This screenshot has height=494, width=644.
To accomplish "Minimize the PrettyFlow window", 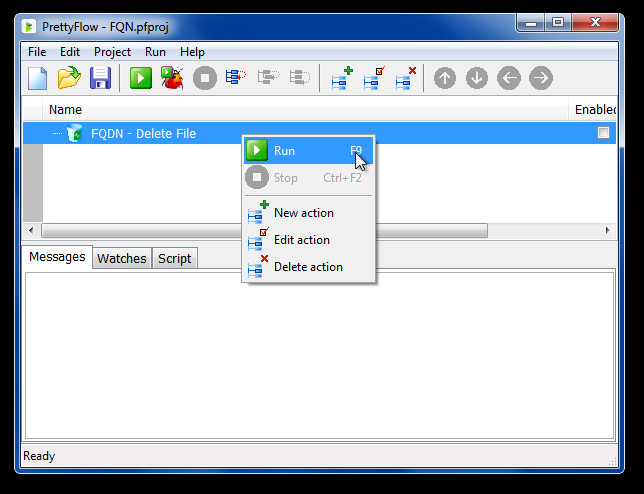I will (531, 23).
